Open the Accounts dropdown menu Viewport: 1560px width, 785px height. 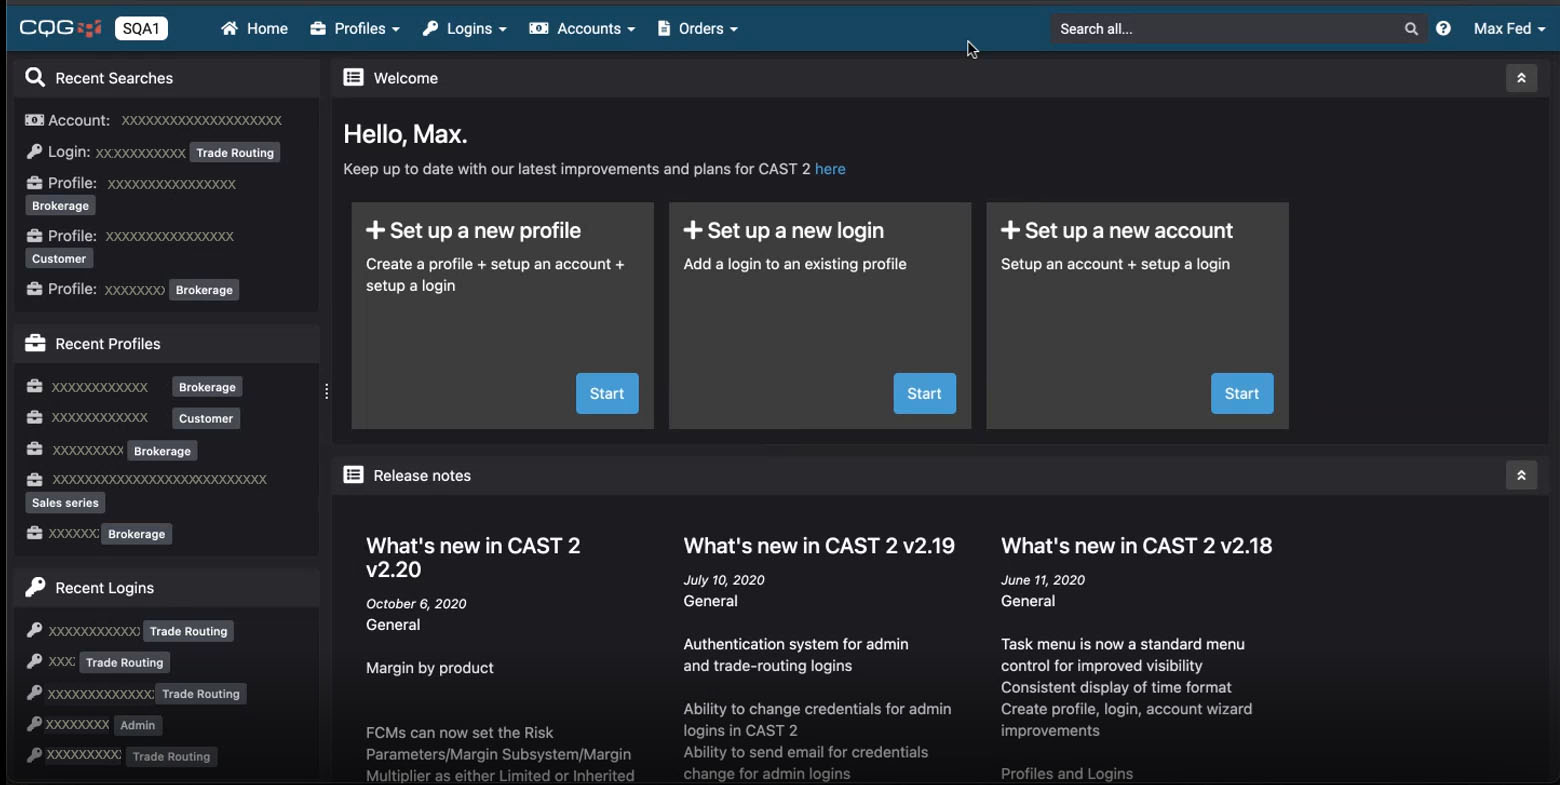coord(582,29)
